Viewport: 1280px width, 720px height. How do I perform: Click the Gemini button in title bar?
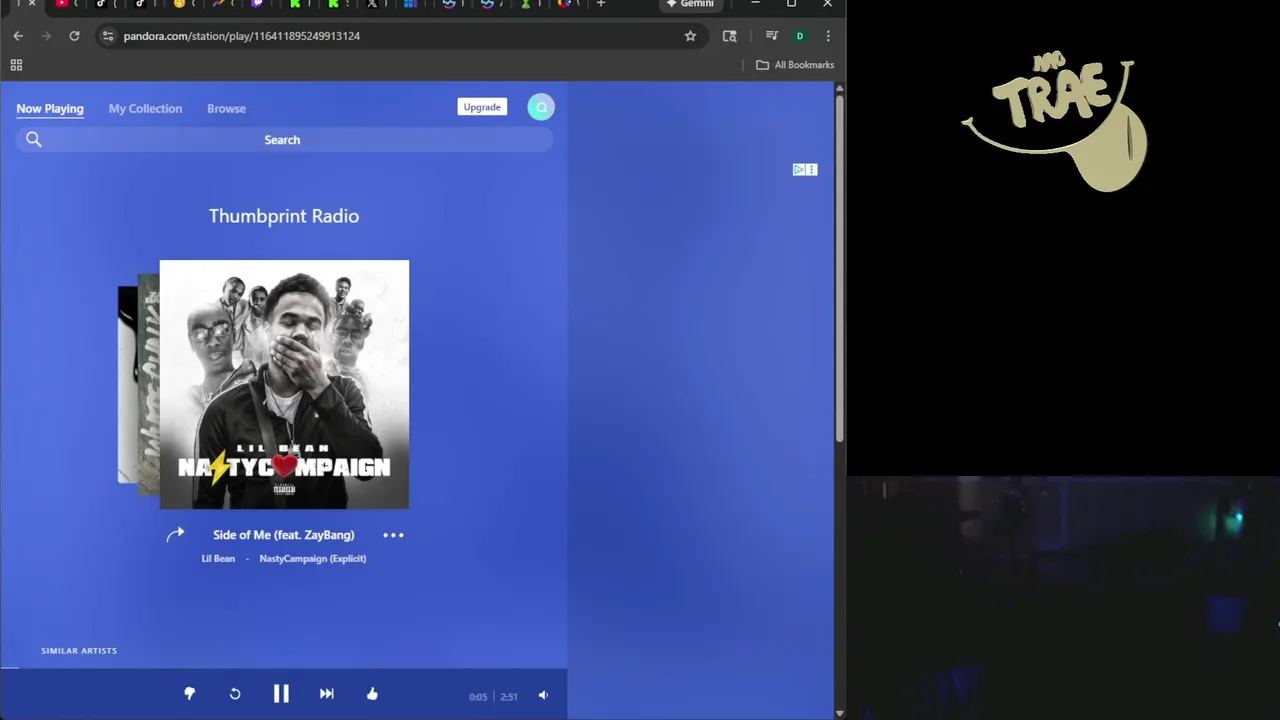690,4
